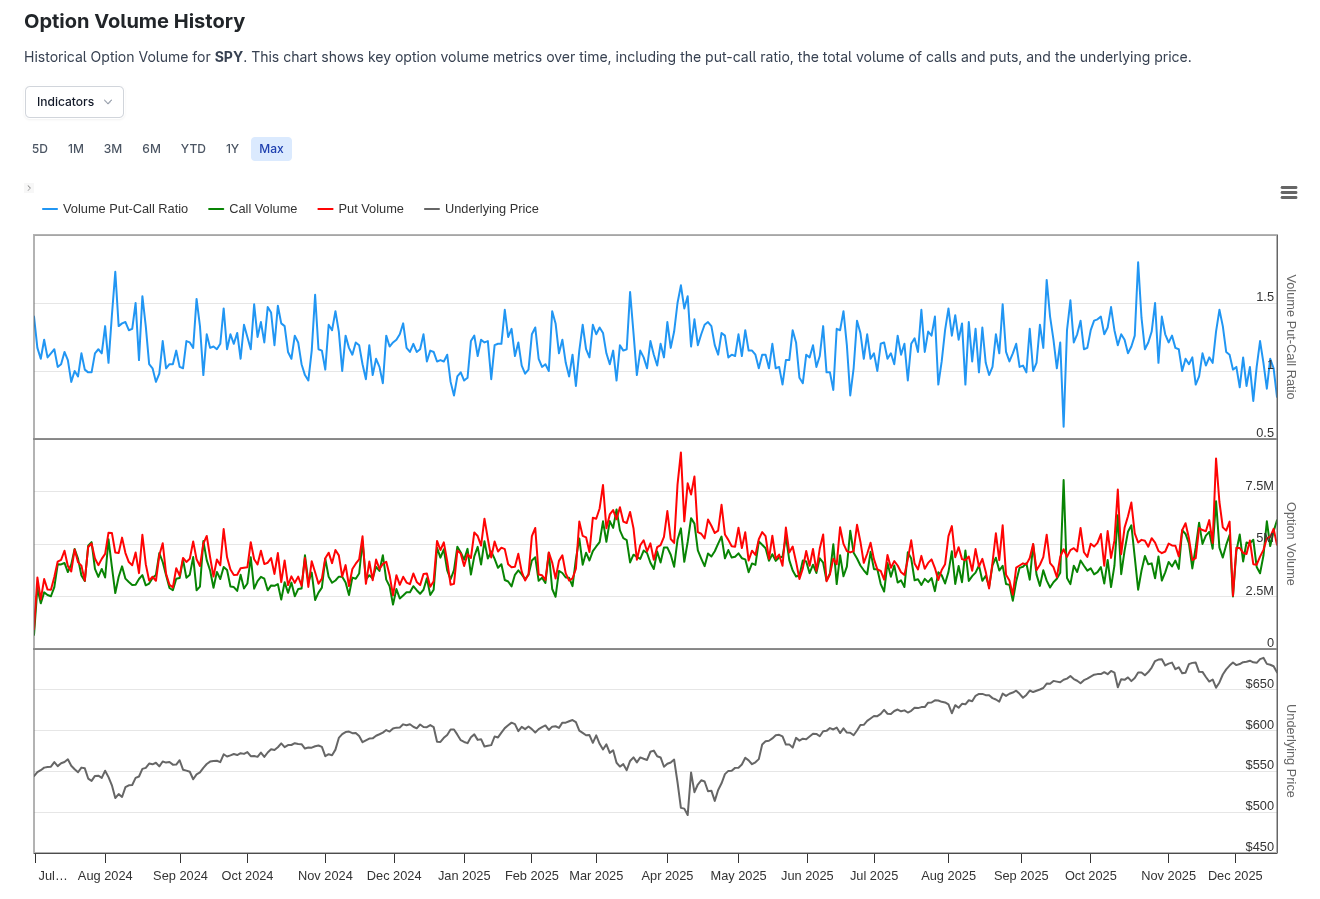The width and height of the screenshot is (1320, 899).
Task: Select the Max range tab
Action: (x=271, y=148)
